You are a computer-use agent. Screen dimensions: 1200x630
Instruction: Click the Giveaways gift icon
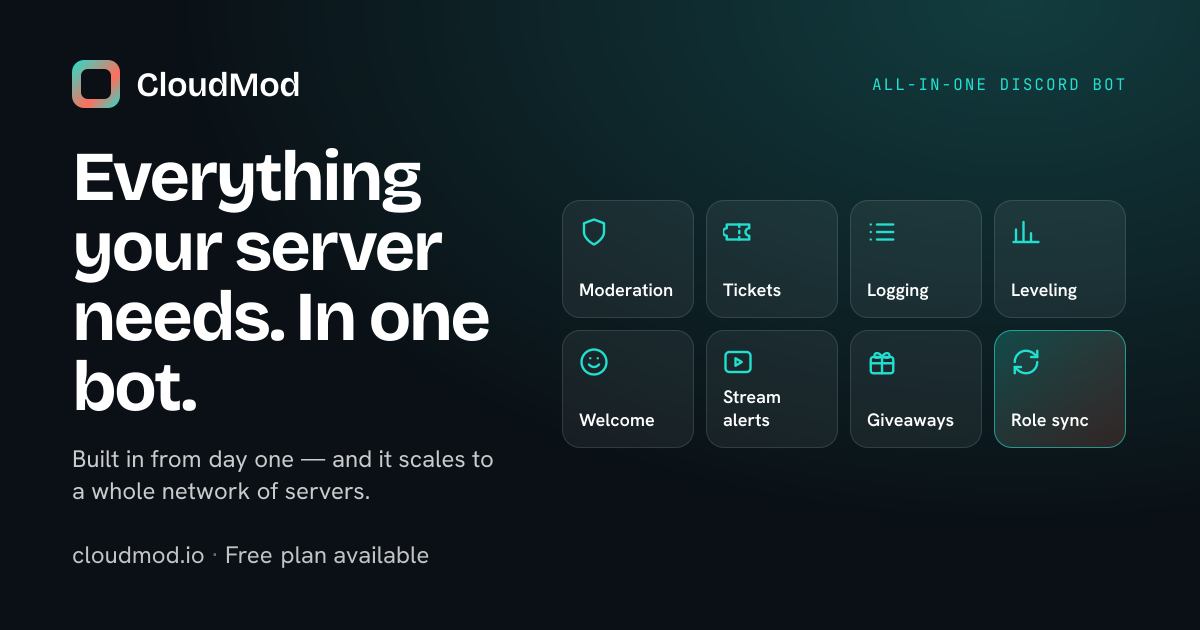click(882, 362)
